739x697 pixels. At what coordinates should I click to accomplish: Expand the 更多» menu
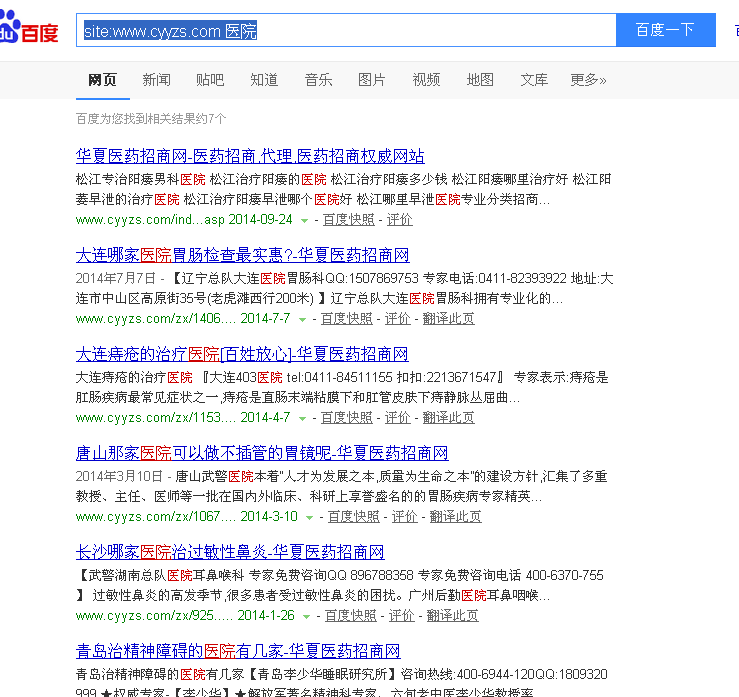[588, 80]
